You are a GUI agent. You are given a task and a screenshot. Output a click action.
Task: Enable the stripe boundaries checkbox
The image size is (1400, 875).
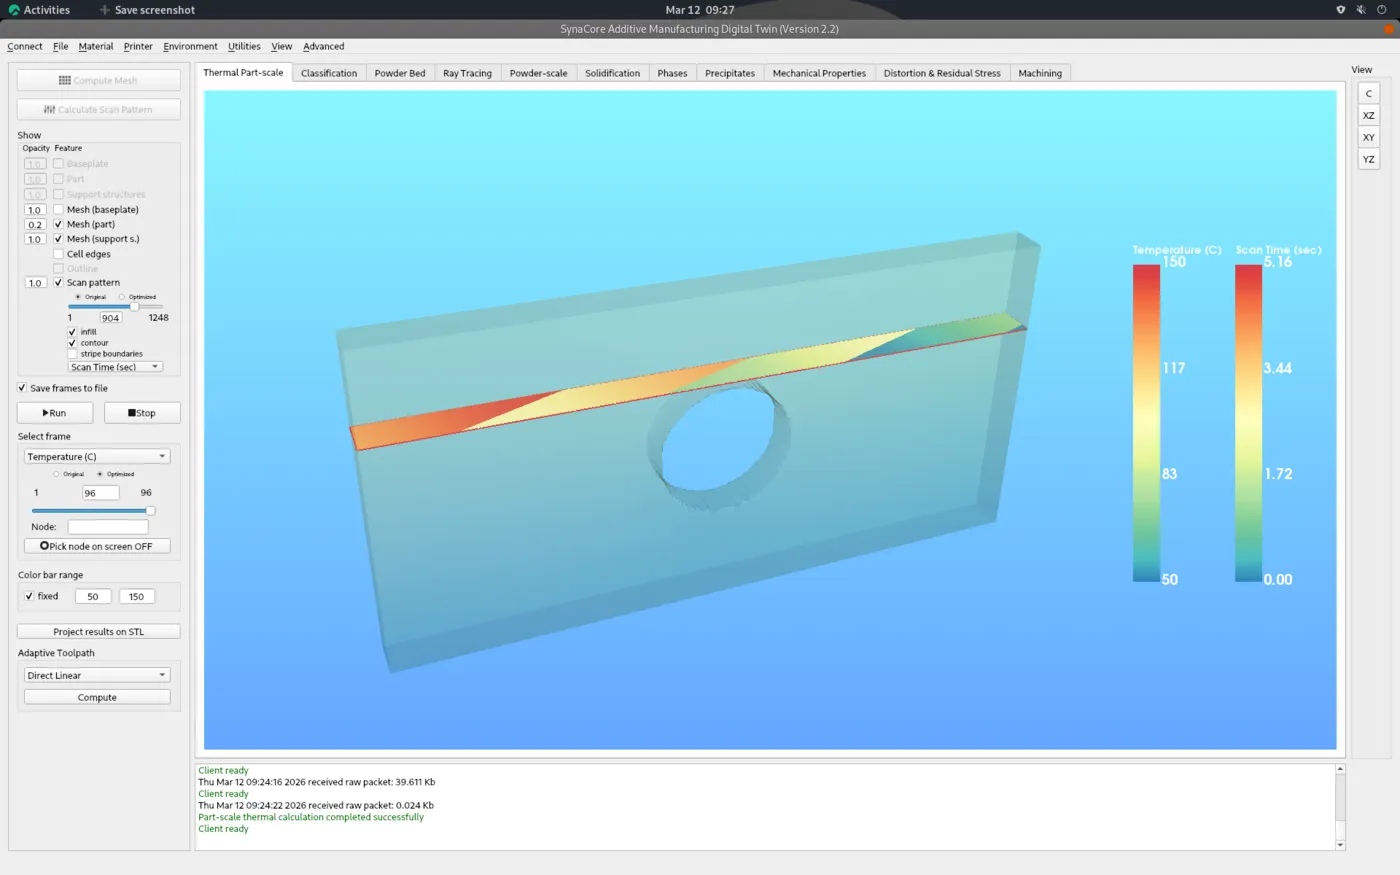point(72,354)
